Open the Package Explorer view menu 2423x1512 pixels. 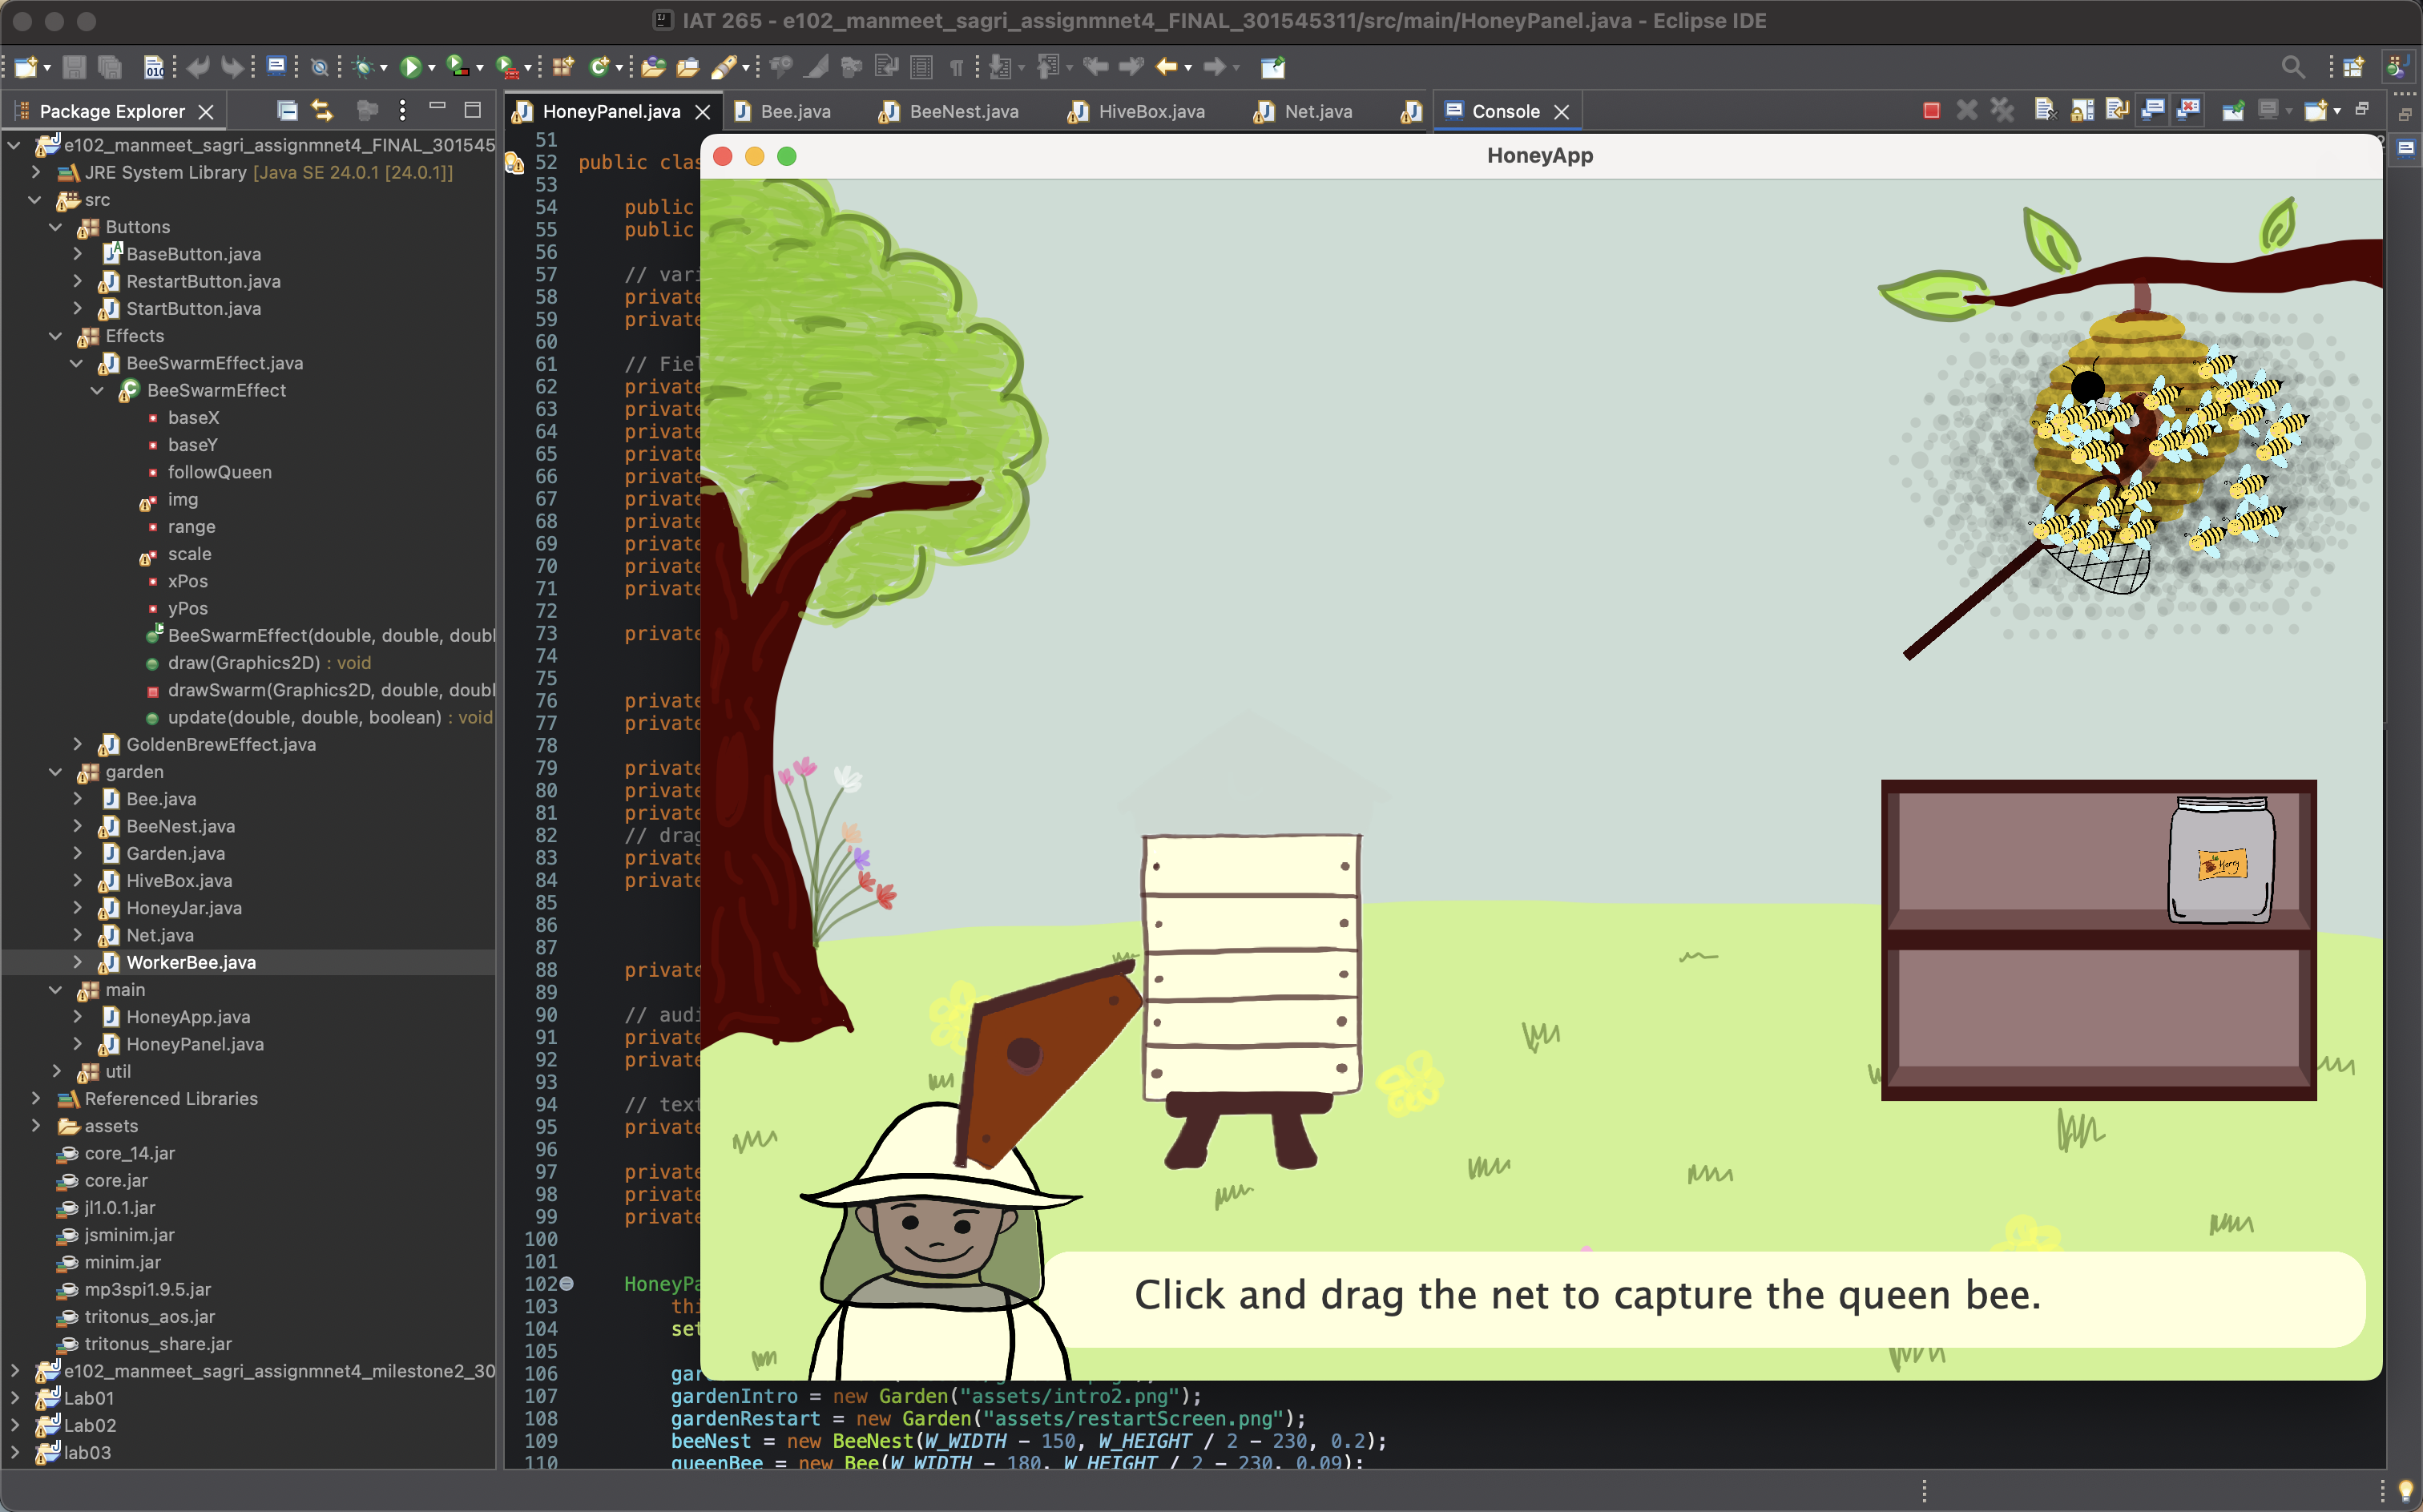coord(402,110)
